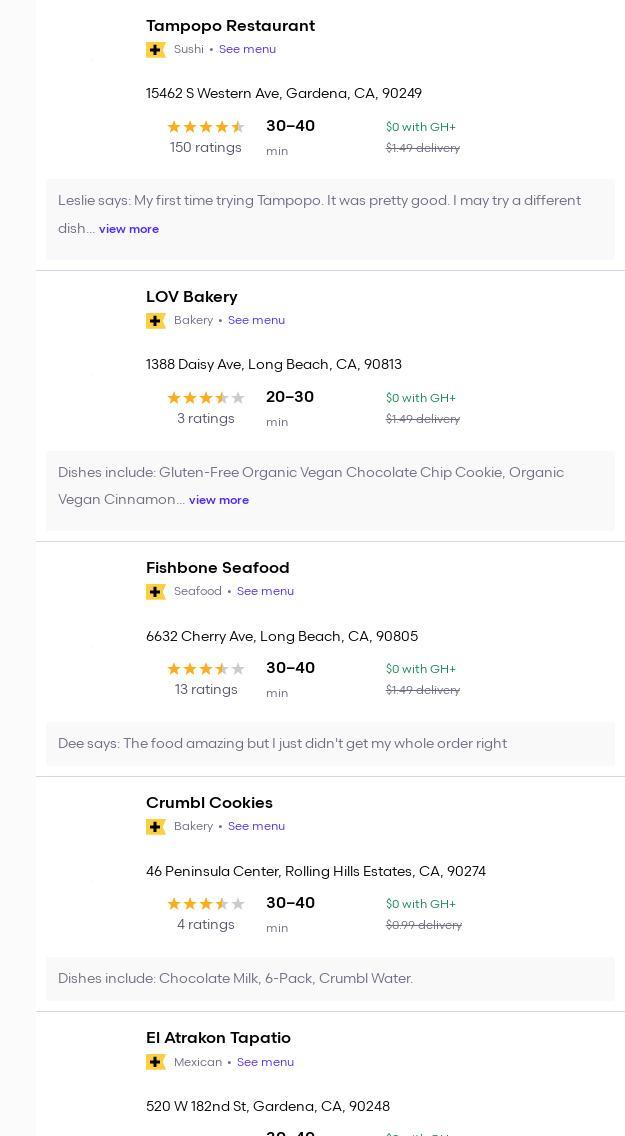Image resolution: width=625 pixels, height=1136 pixels.
Task: Expand Leslie's review with view more
Action: coord(129,229)
